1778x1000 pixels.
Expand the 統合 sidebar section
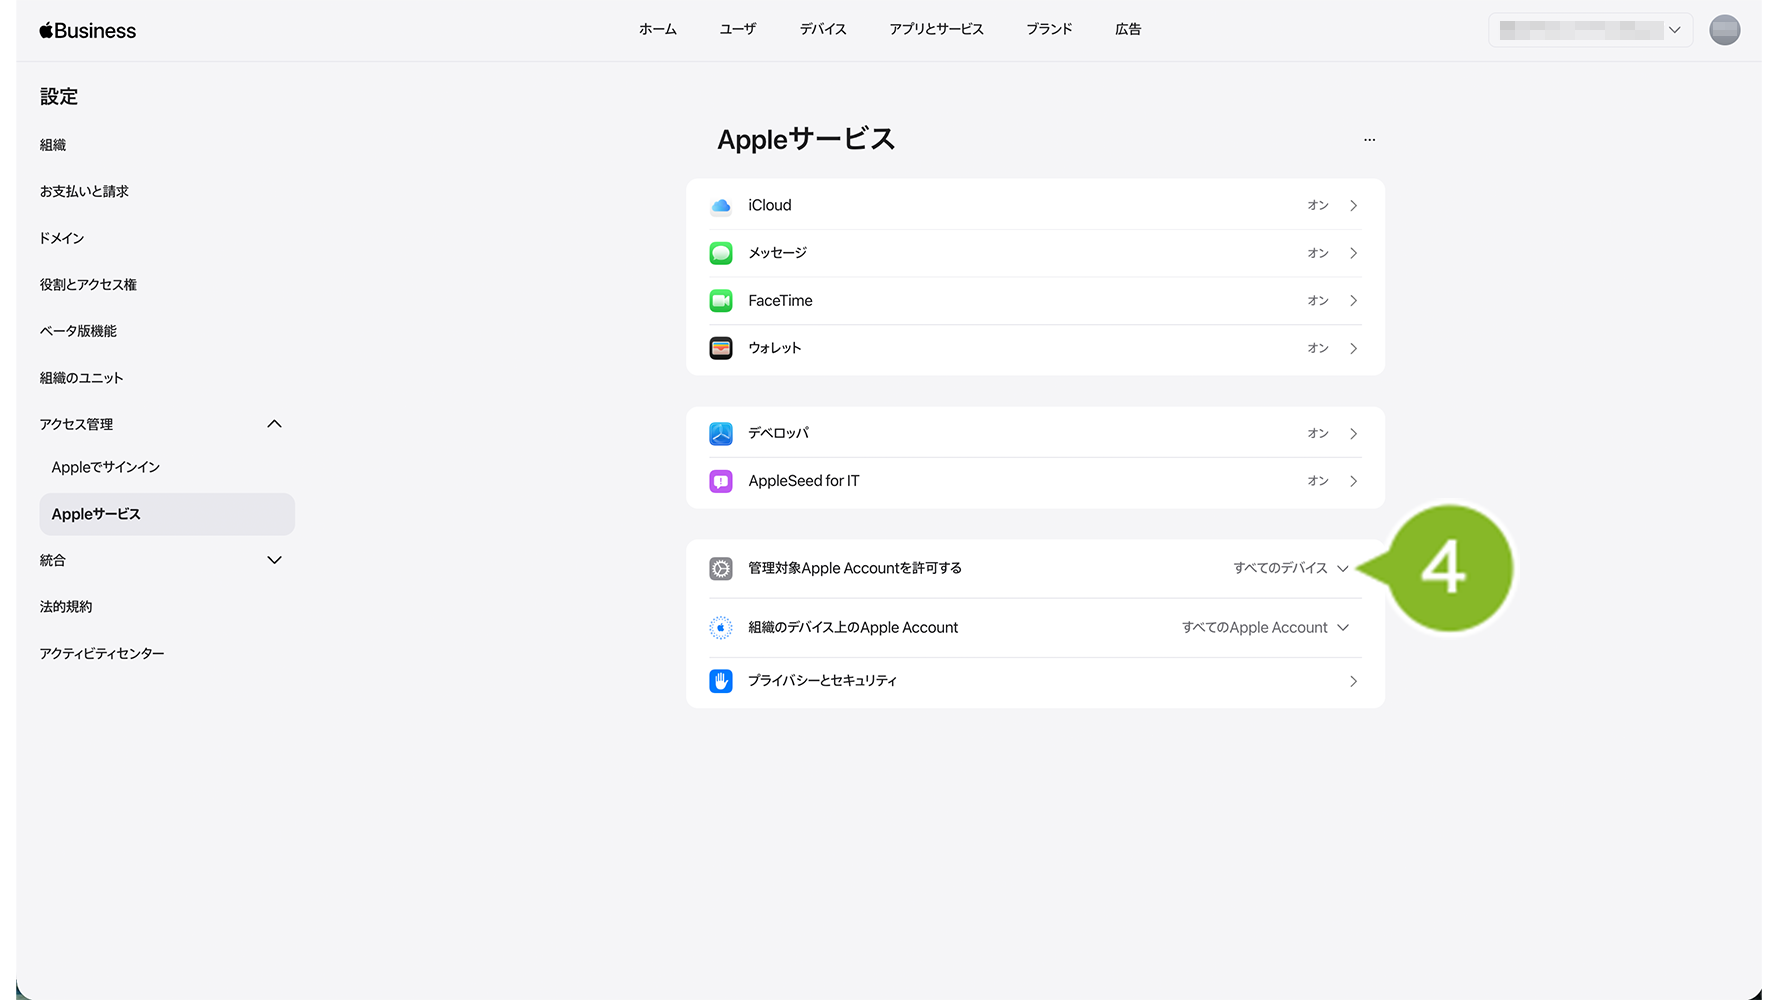coord(274,560)
